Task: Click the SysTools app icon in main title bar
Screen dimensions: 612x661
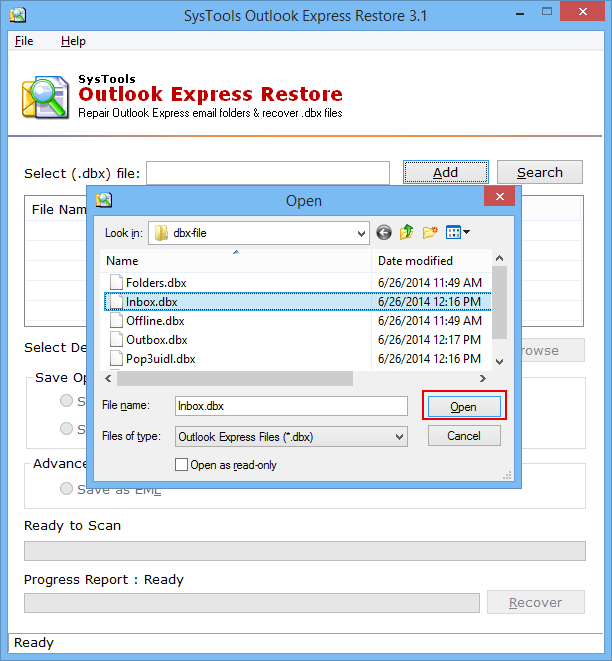Action: coord(18,15)
